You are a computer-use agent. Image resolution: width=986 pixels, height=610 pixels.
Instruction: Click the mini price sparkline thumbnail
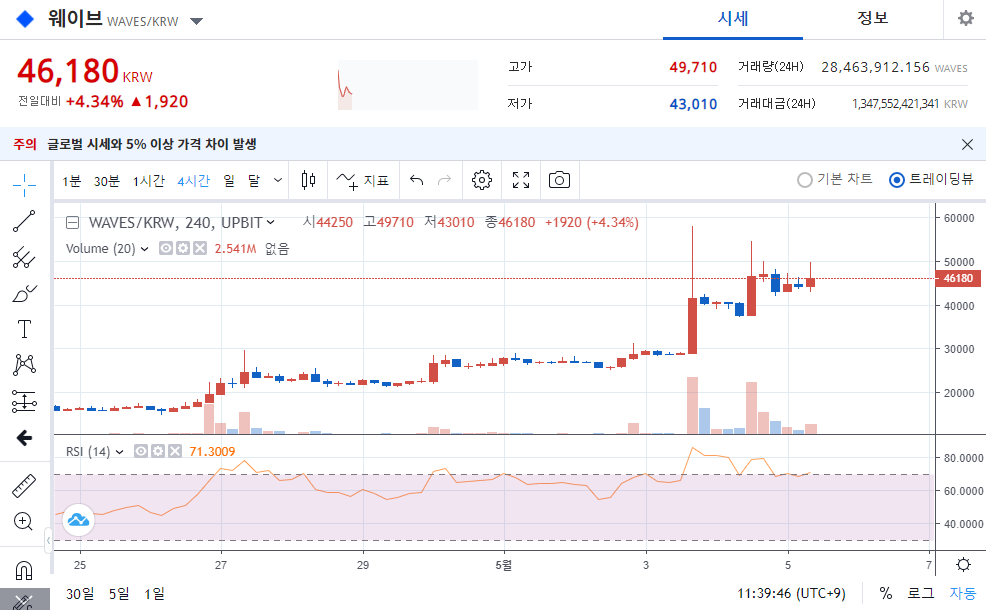[407, 85]
